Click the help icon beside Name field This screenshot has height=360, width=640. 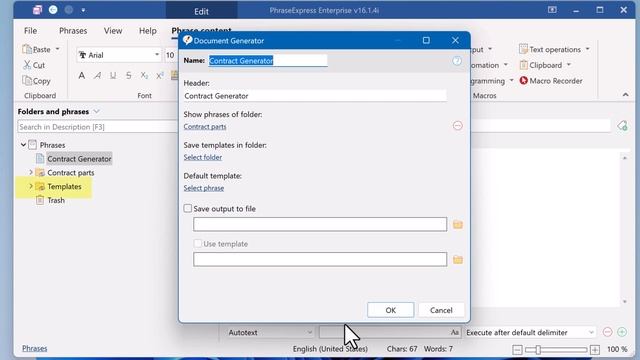pyautogui.click(x=457, y=61)
